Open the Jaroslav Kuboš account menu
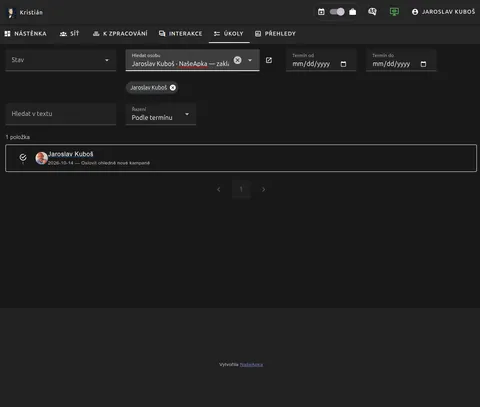Image resolution: width=480 pixels, height=407 pixels. coord(443,12)
